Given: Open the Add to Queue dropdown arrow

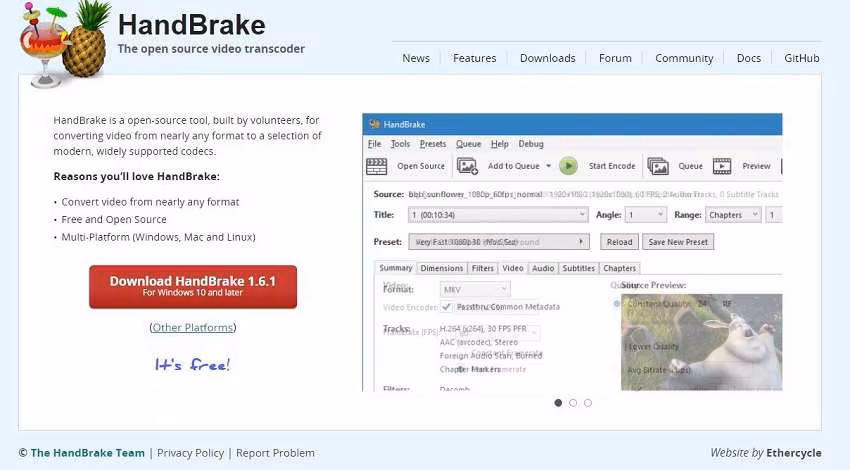Looking at the screenshot, I should [548, 166].
